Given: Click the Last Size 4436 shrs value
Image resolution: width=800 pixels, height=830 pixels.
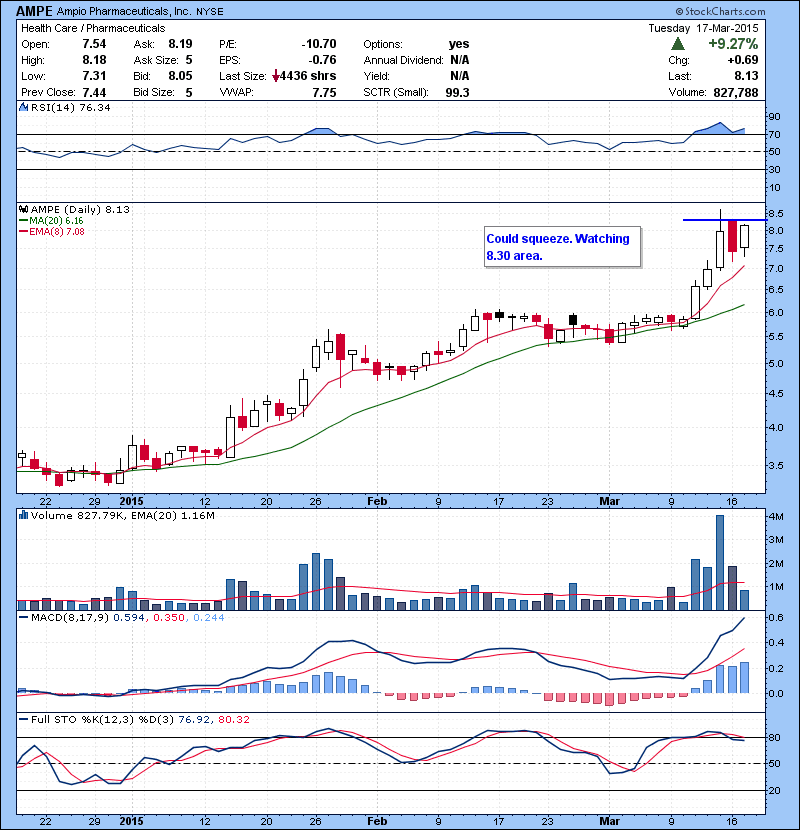Looking at the screenshot, I should 308,76.
